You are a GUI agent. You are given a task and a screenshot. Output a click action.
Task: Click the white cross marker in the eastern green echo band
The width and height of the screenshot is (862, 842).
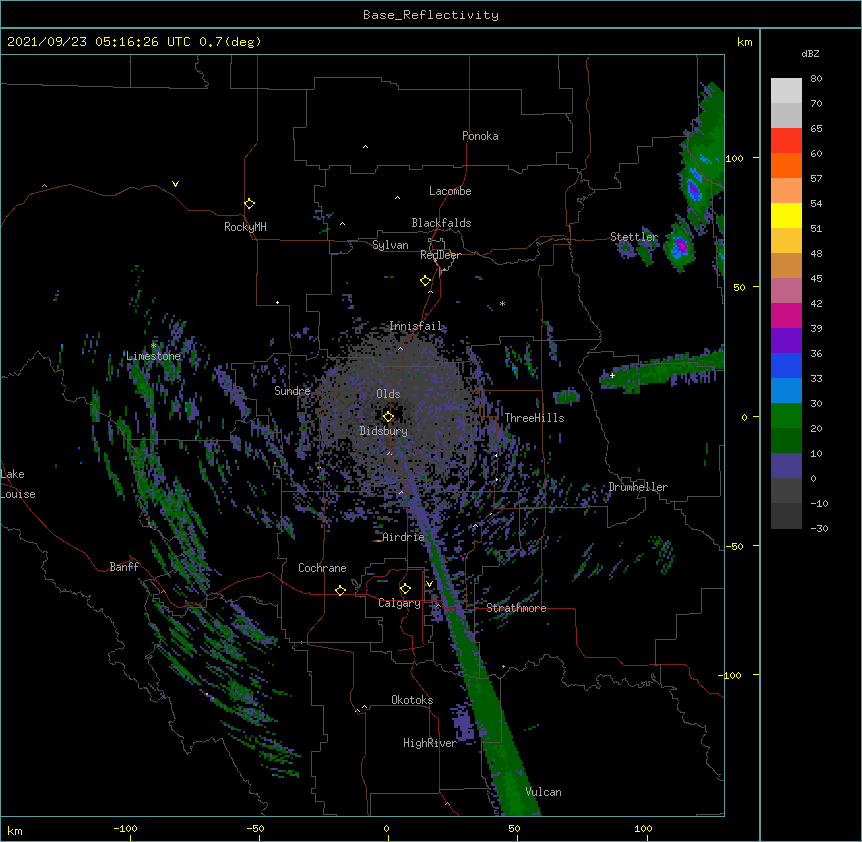pos(612,375)
